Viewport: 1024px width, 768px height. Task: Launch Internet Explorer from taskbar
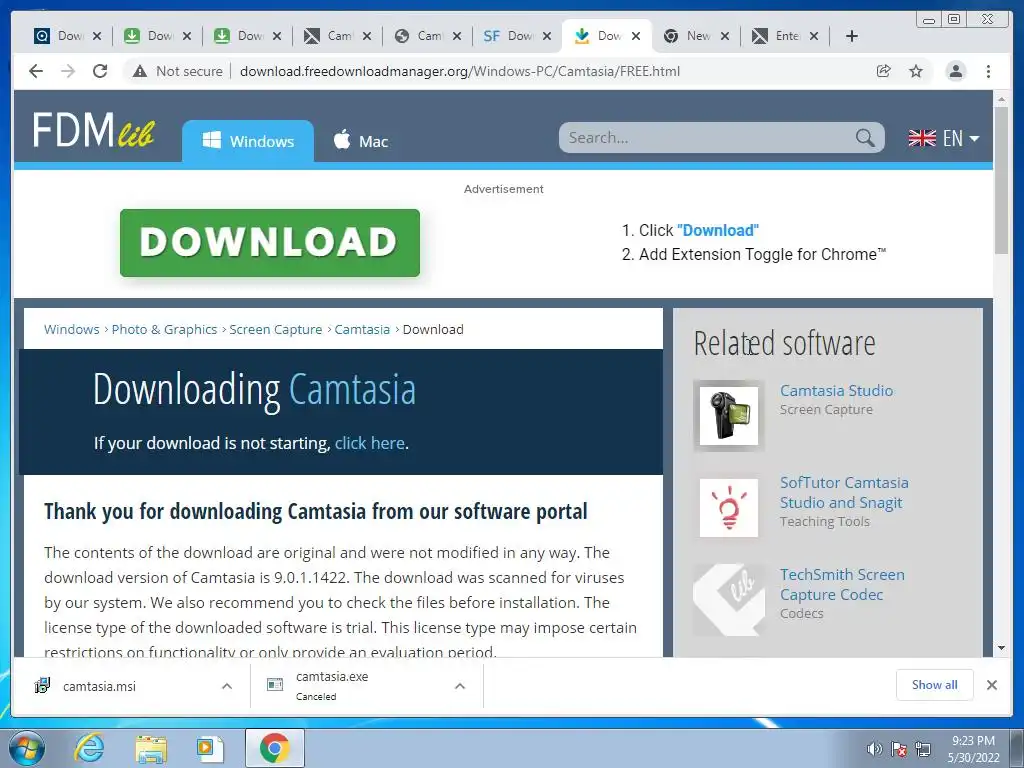tap(89, 748)
